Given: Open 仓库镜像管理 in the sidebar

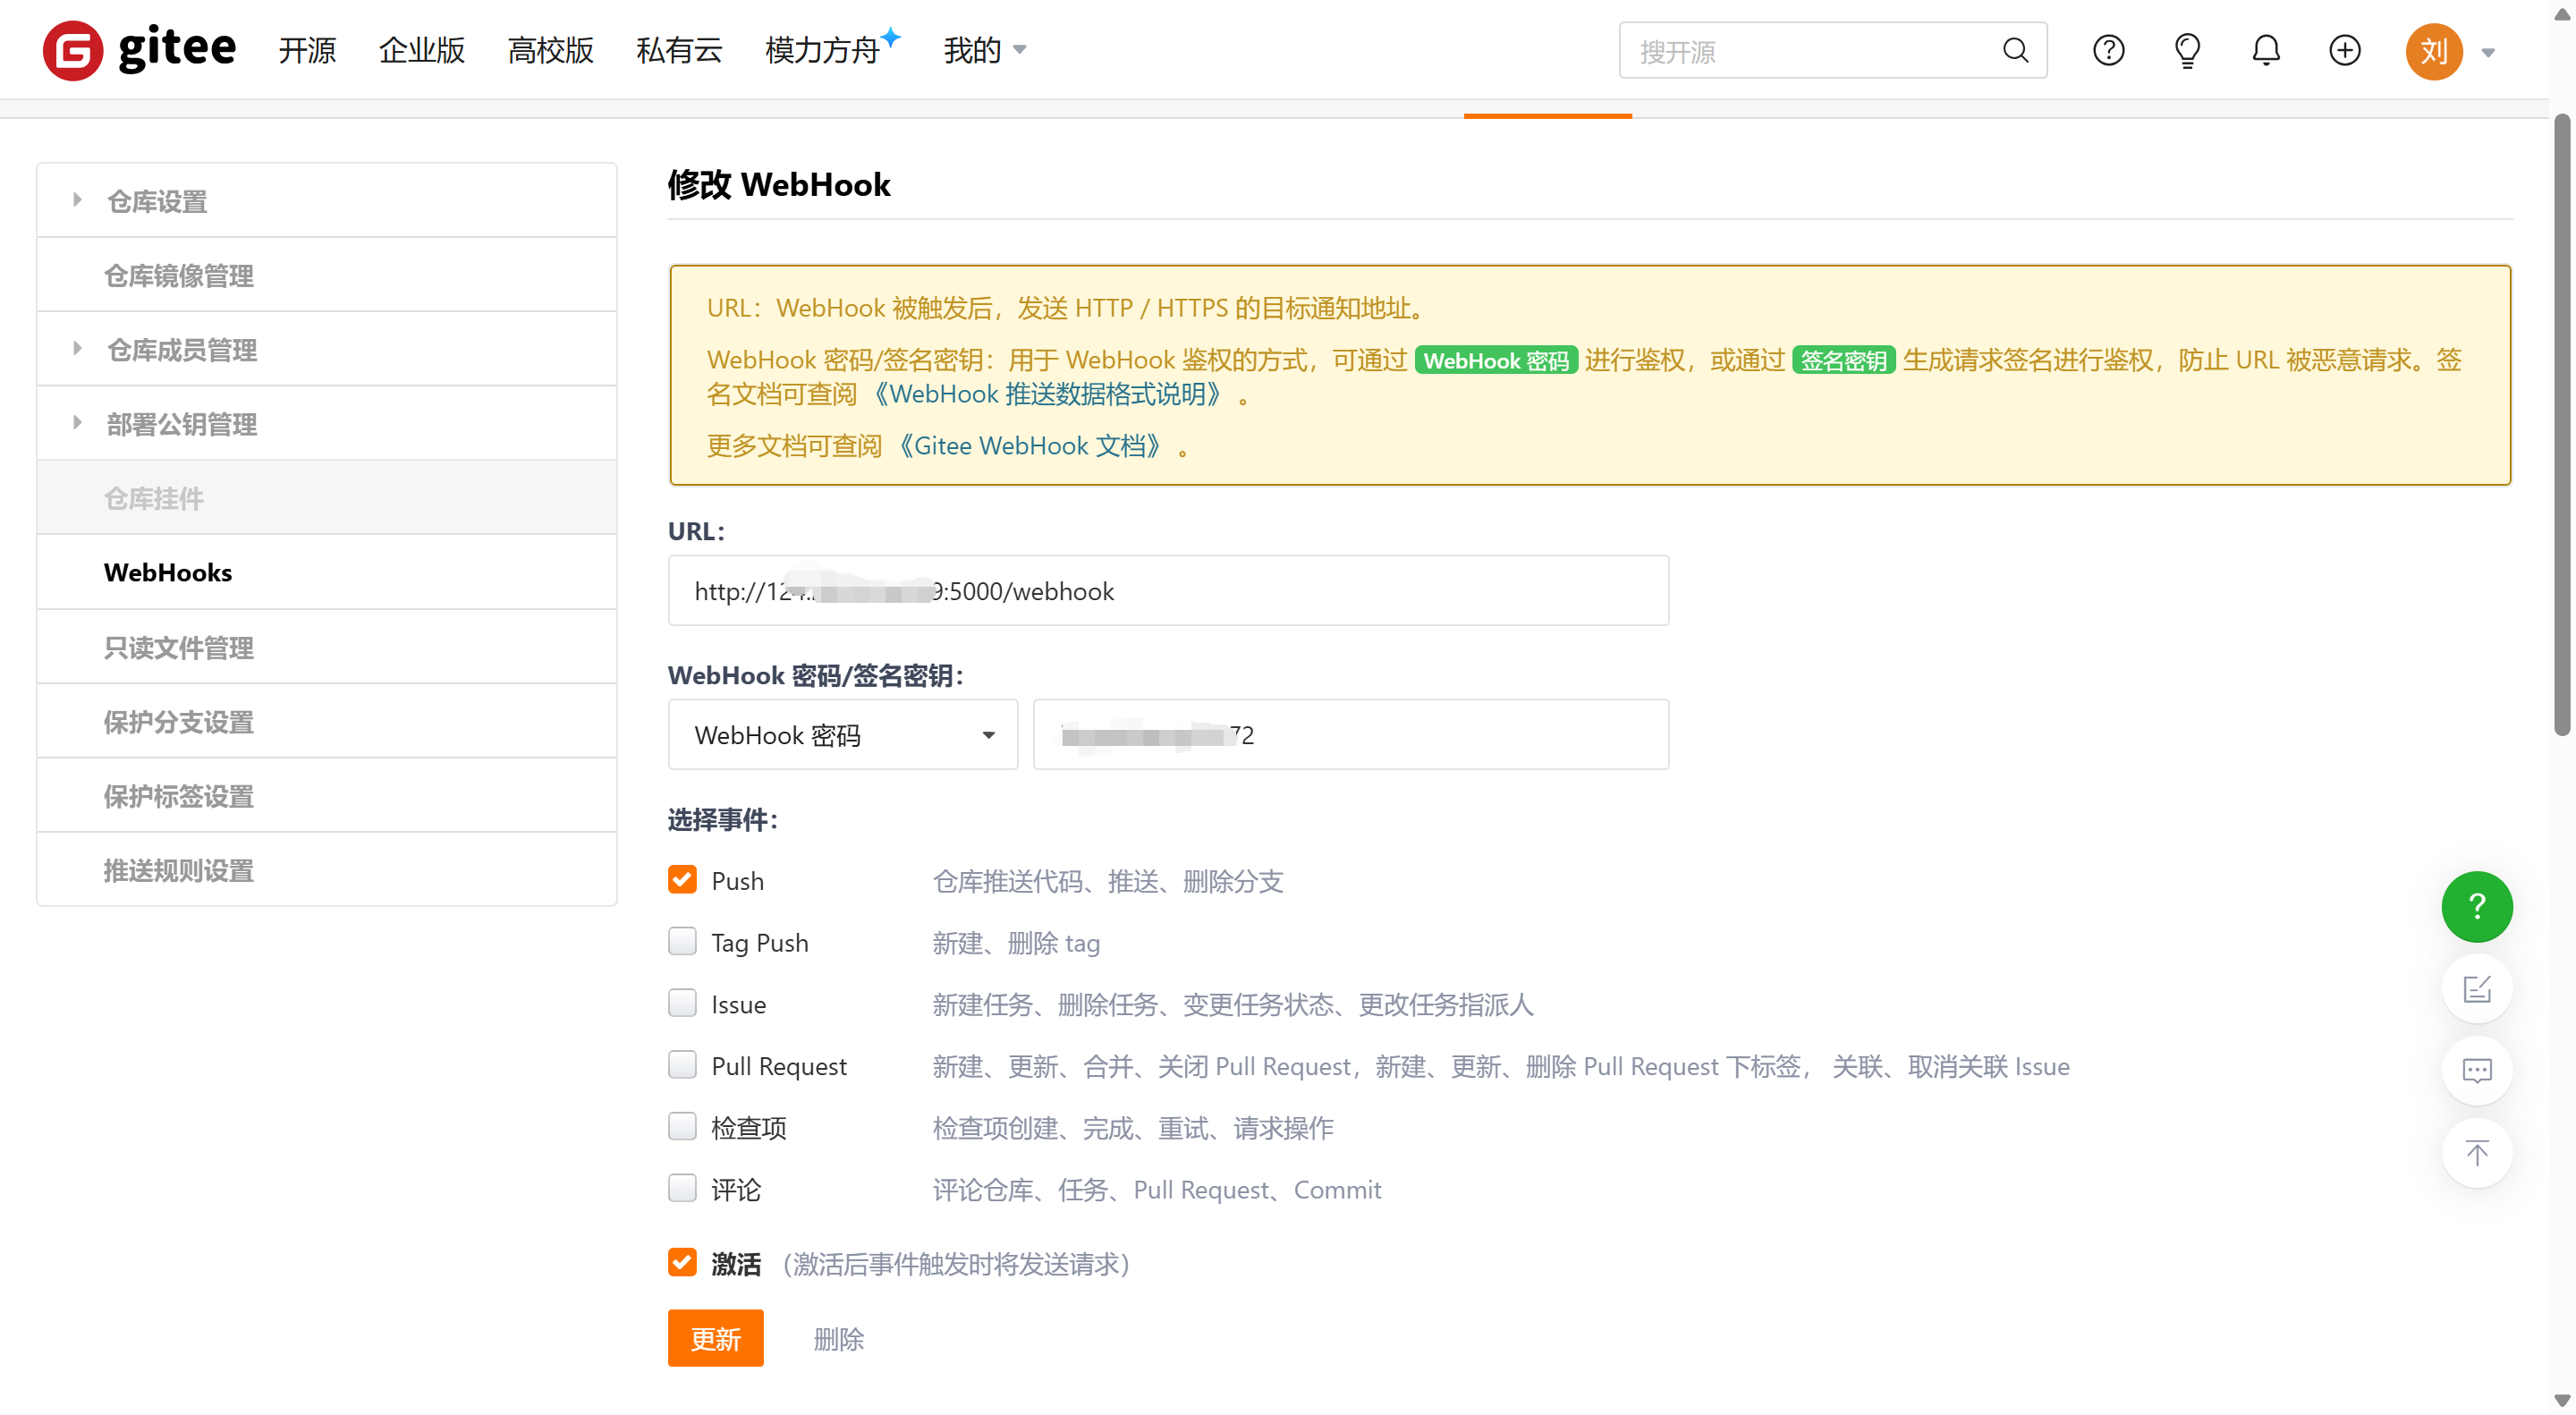Looking at the screenshot, I should [x=326, y=275].
